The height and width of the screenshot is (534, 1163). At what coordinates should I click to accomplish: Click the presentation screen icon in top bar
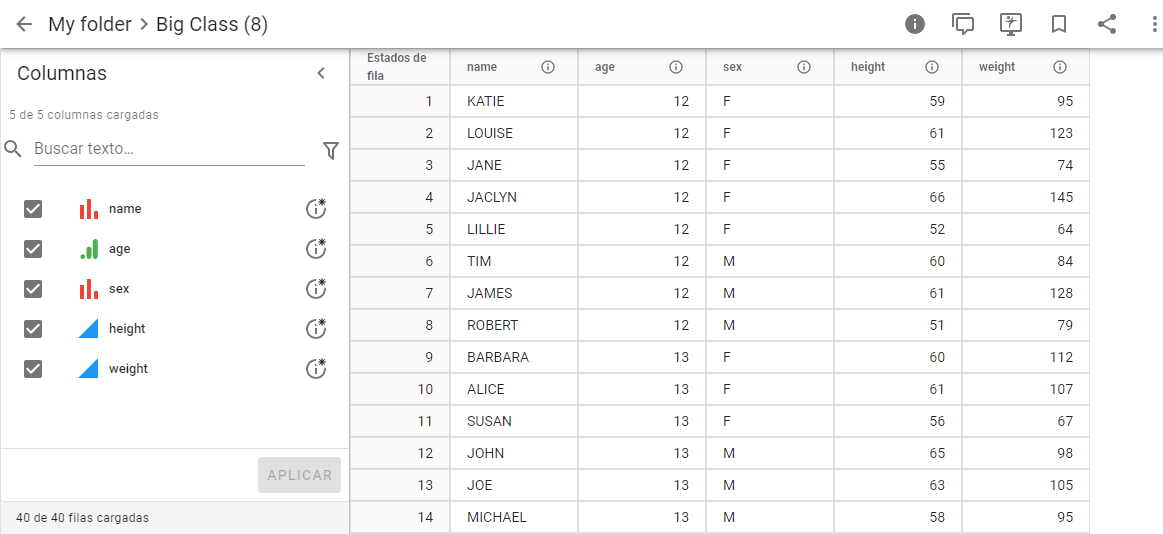click(x=1011, y=24)
